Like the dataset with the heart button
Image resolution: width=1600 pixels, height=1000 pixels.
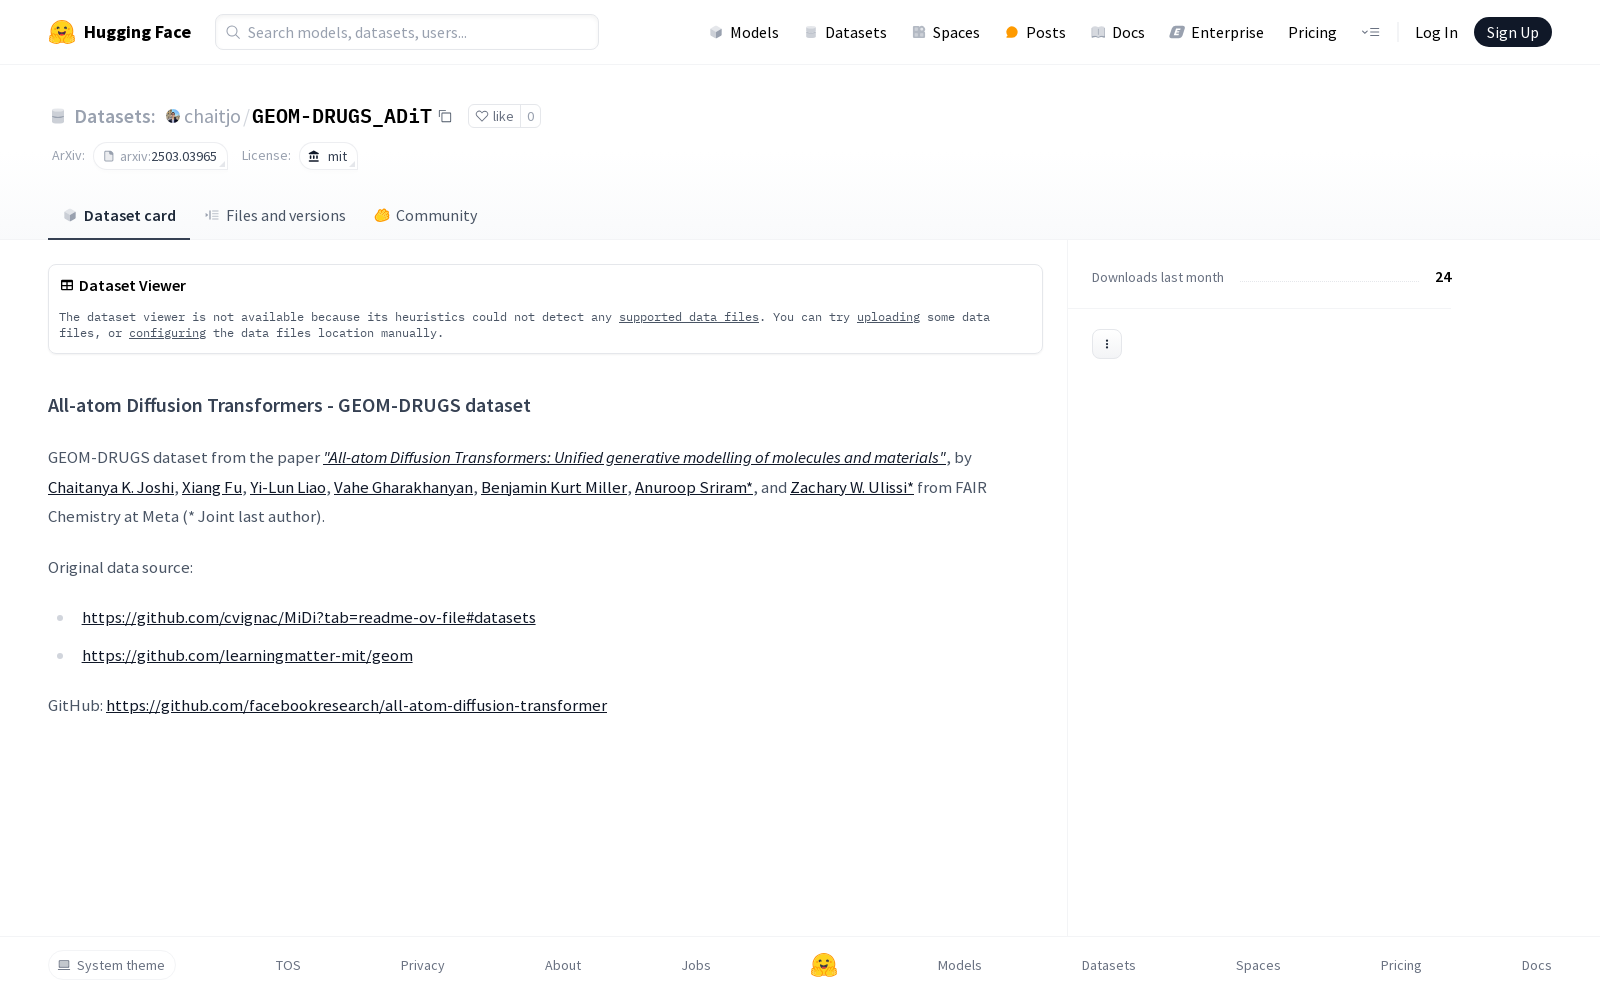(494, 116)
